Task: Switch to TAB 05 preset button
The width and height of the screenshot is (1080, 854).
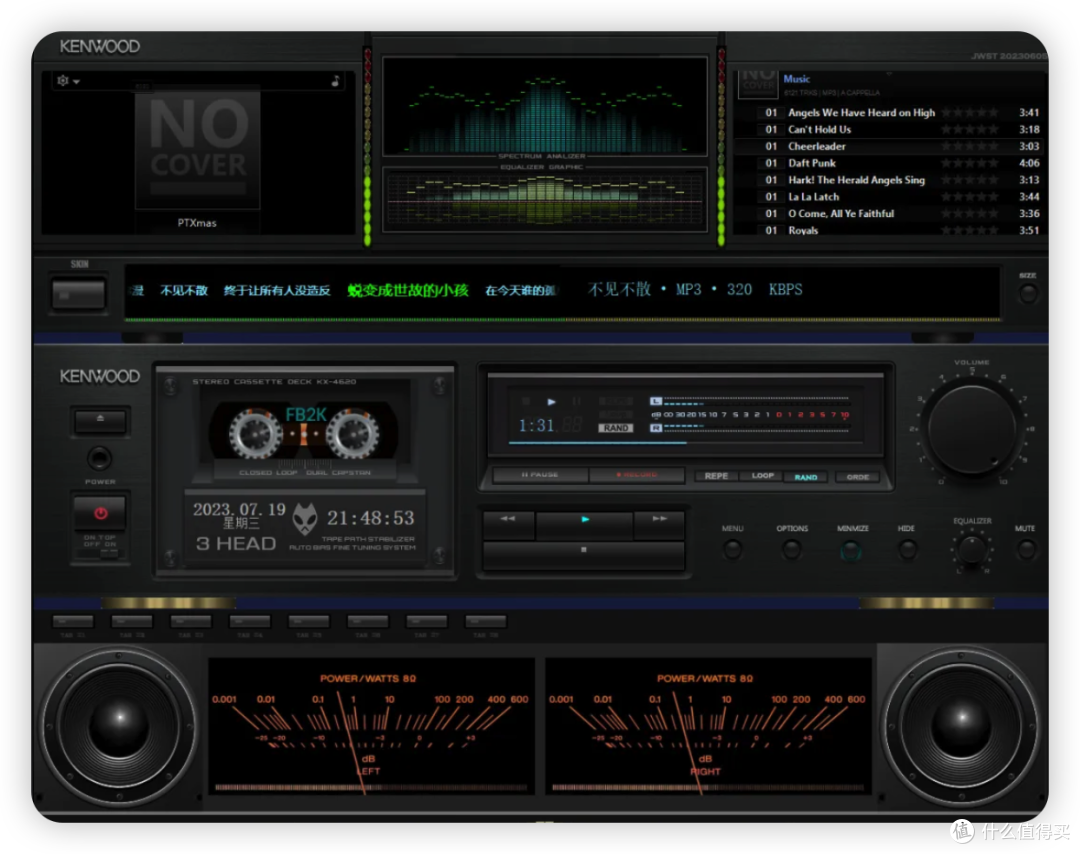Action: pos(309,622)
